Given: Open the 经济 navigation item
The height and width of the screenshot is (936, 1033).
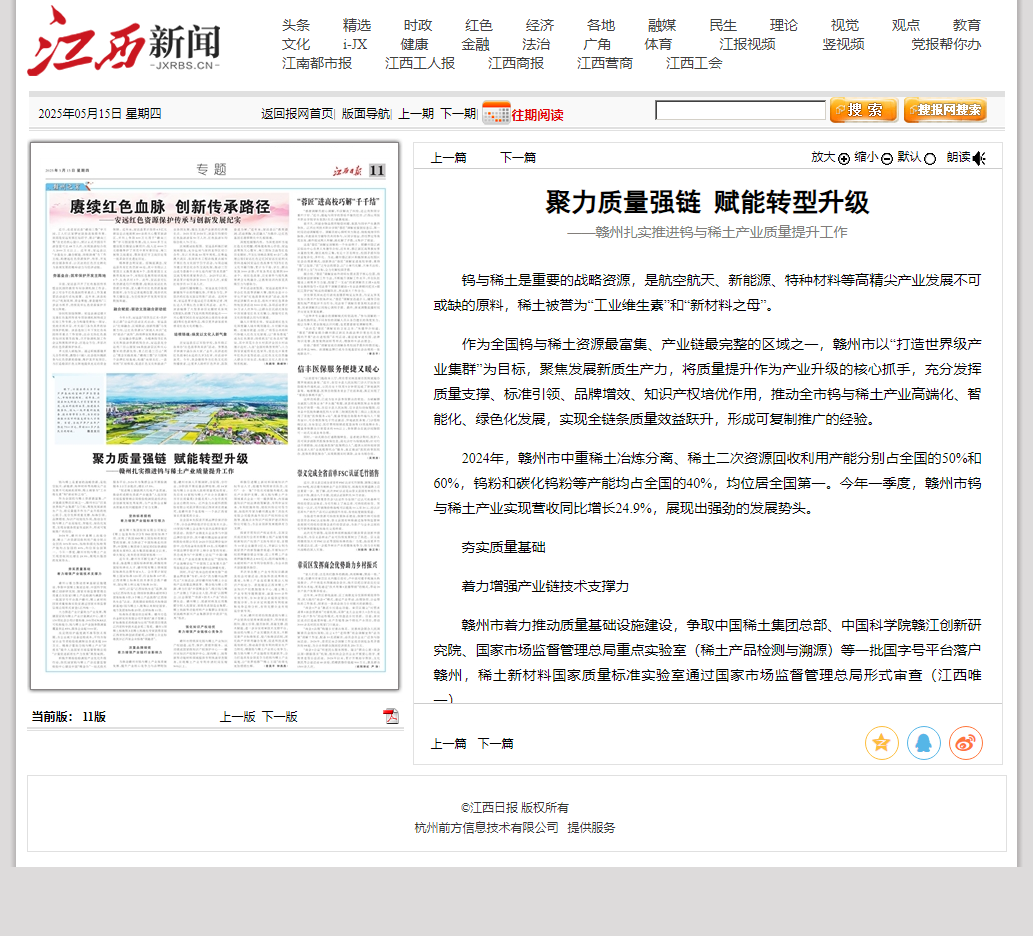Looking at the screenshot, I should [540, 26].
